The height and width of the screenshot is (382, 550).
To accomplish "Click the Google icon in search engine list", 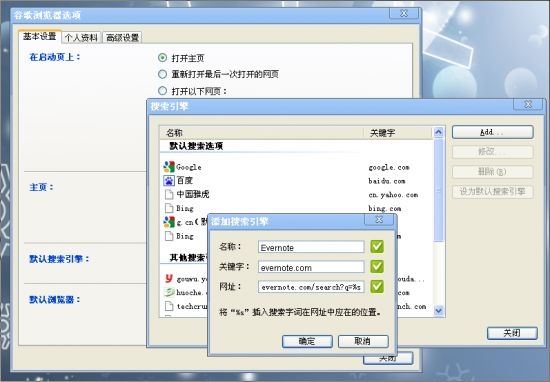I will (169, 167).
